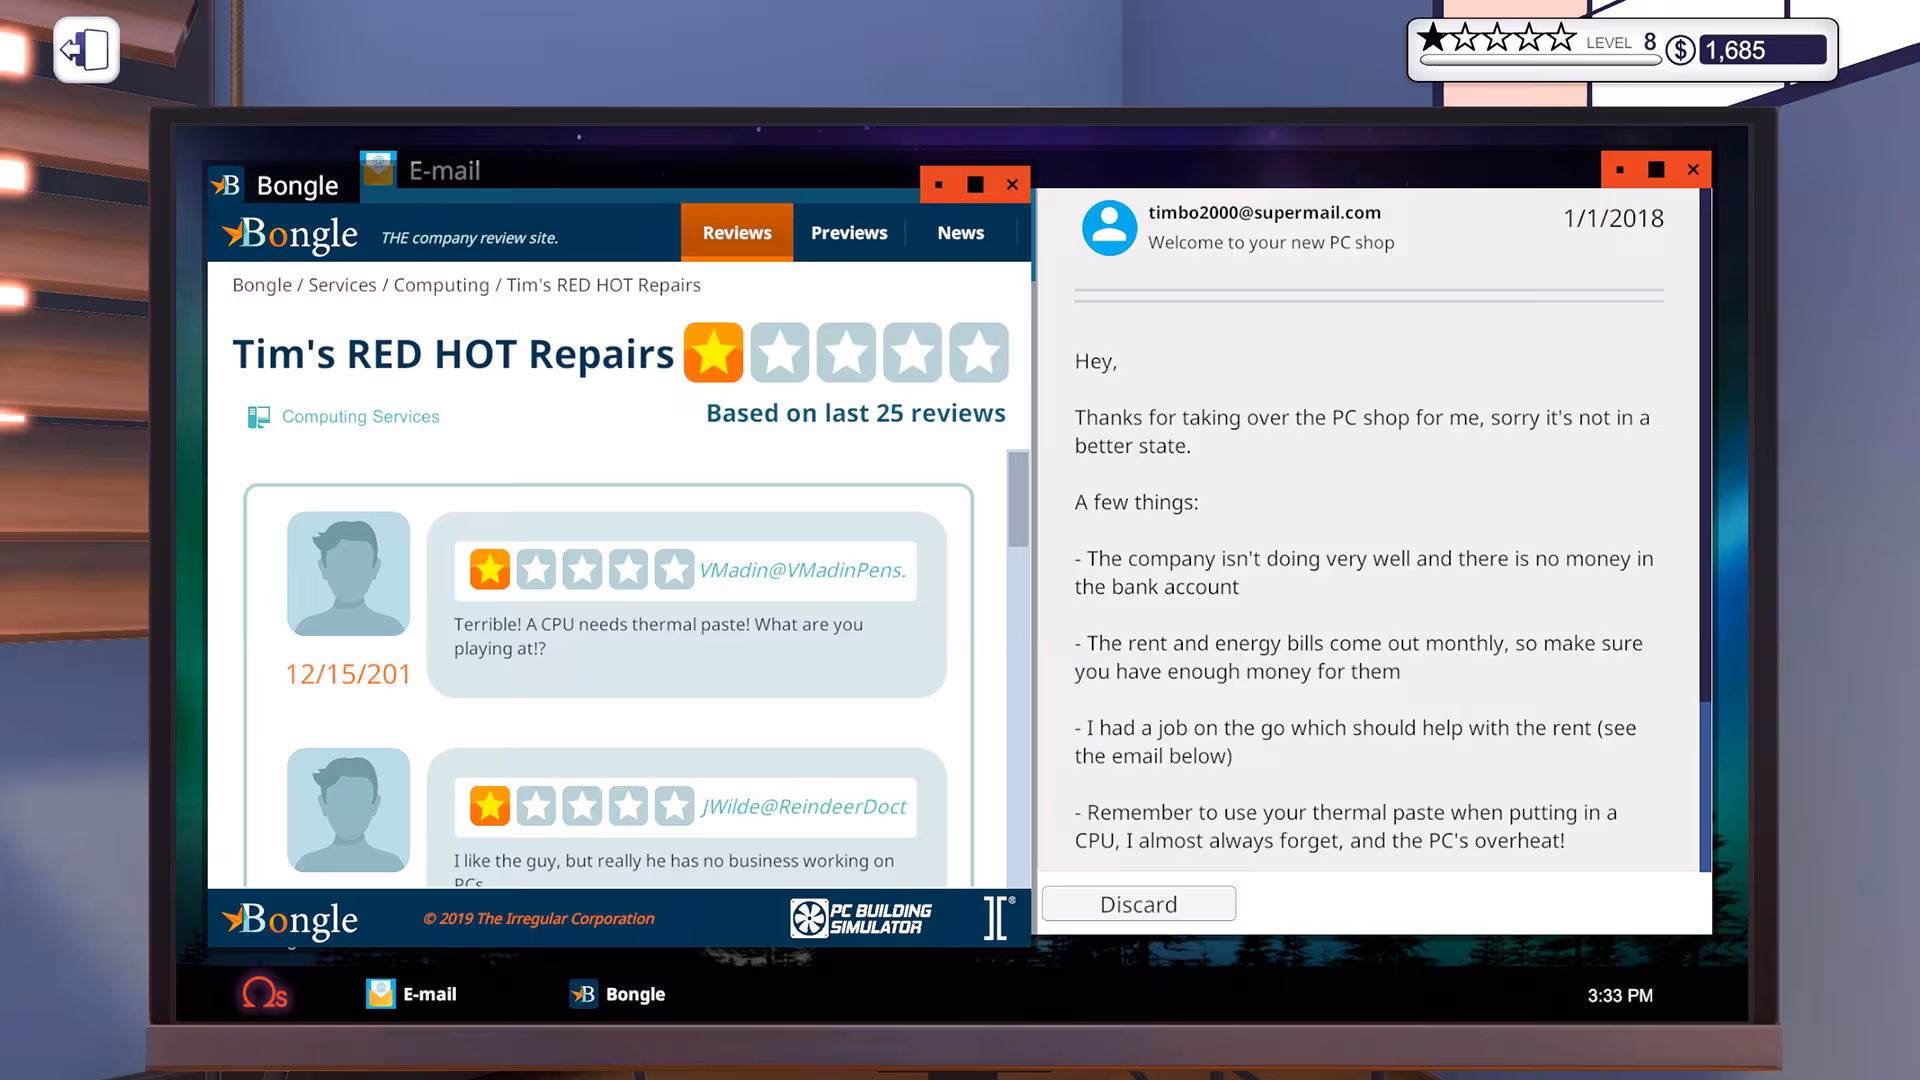Follow the Computing Services link
Screen dimensions: 1920x1080
[x=360, y=417]
